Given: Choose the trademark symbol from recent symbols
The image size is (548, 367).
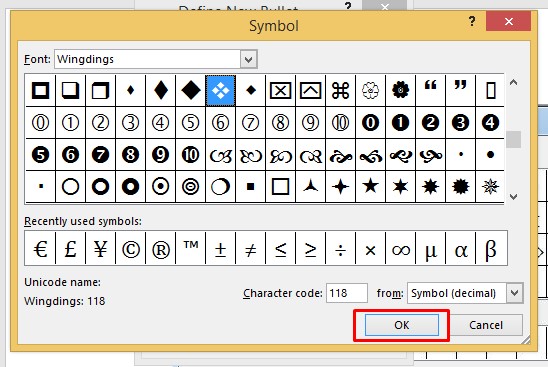Looking at the screenshot, I should tap(190, 249).
